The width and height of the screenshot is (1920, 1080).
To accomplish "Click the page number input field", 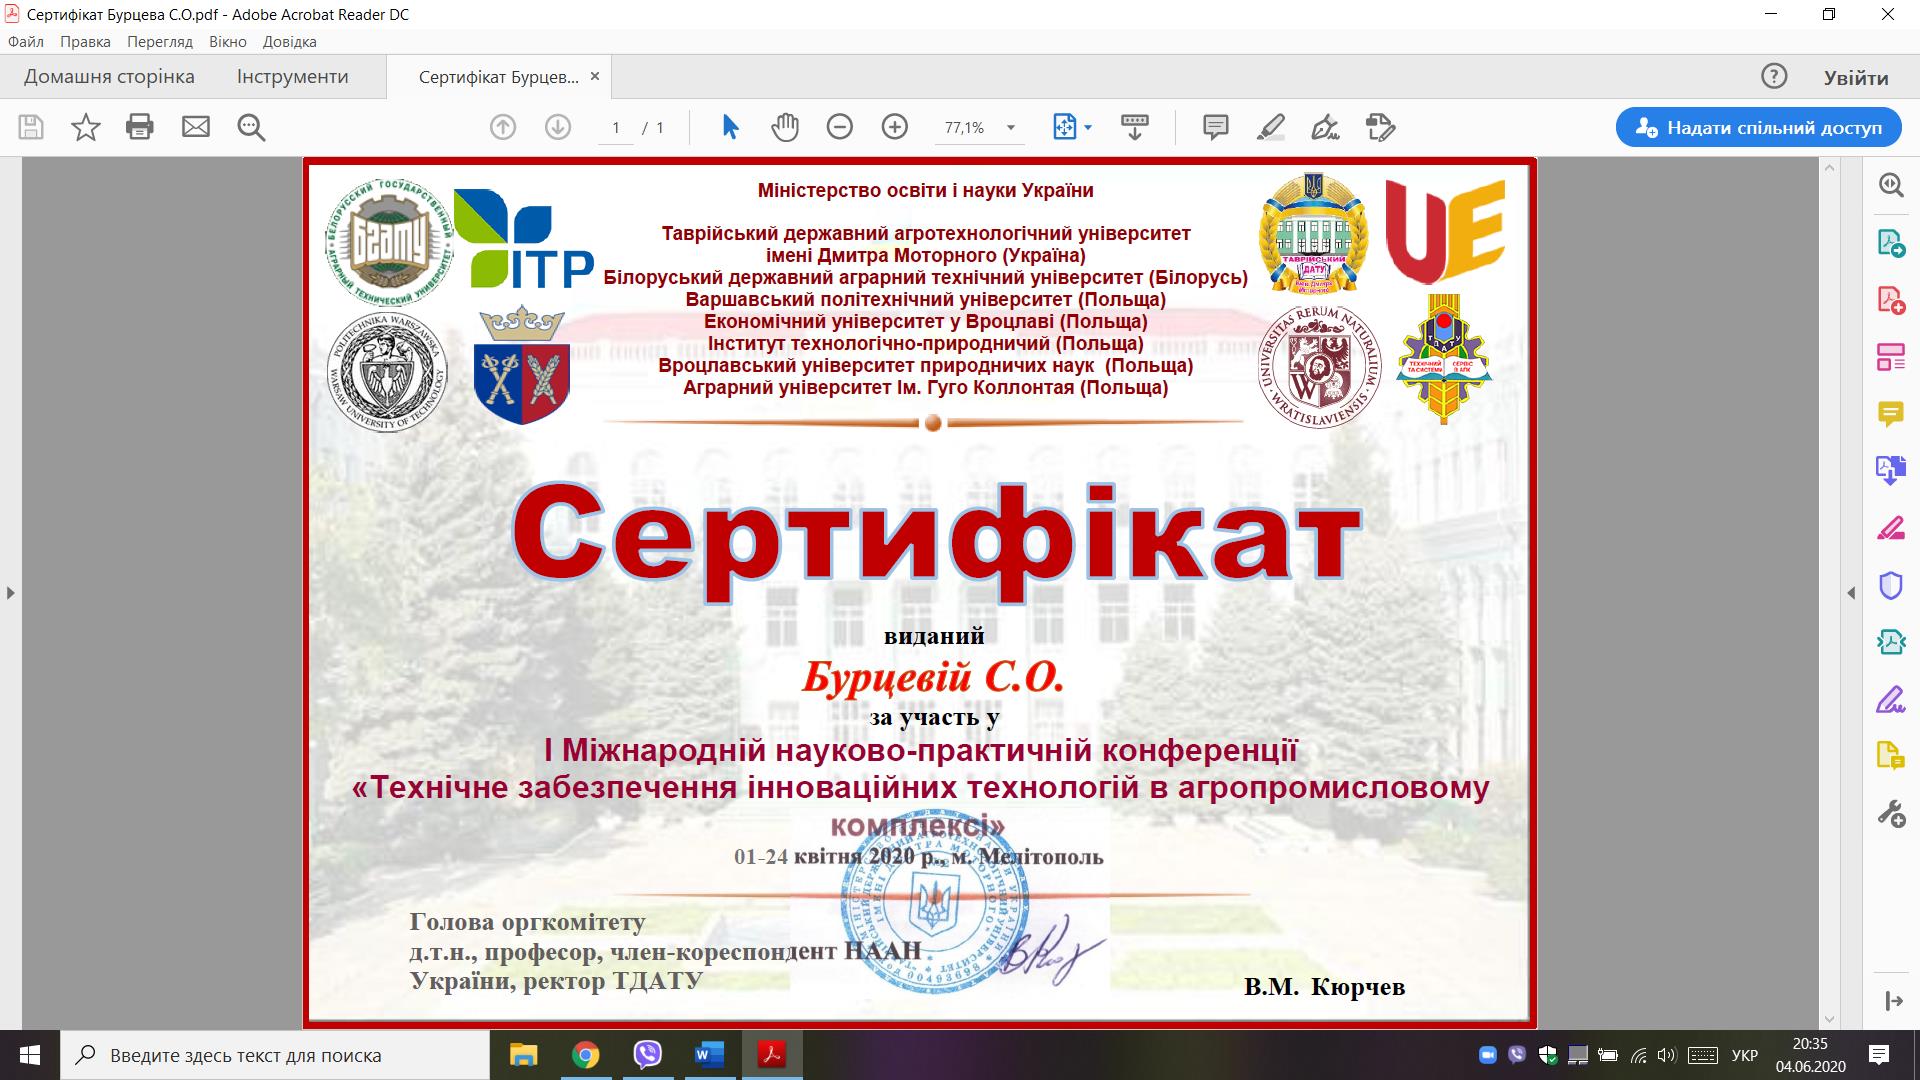I will [x=616, y=128].
